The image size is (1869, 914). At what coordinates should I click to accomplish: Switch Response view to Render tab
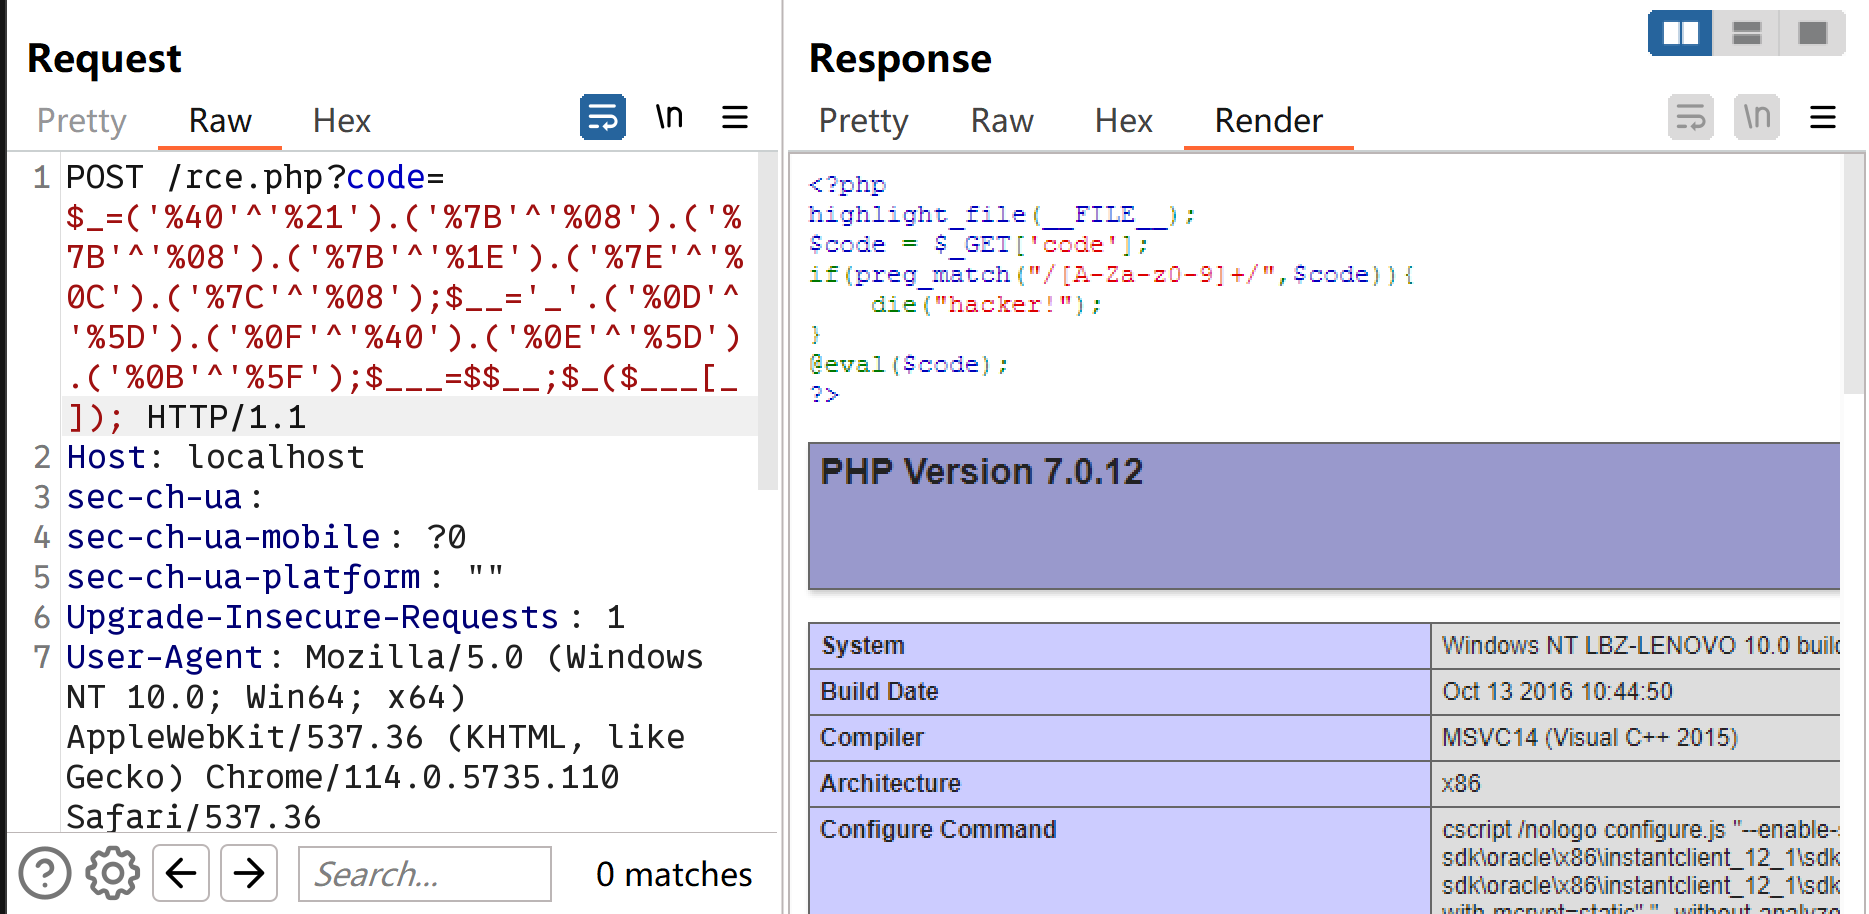(x=1269, y=121)
